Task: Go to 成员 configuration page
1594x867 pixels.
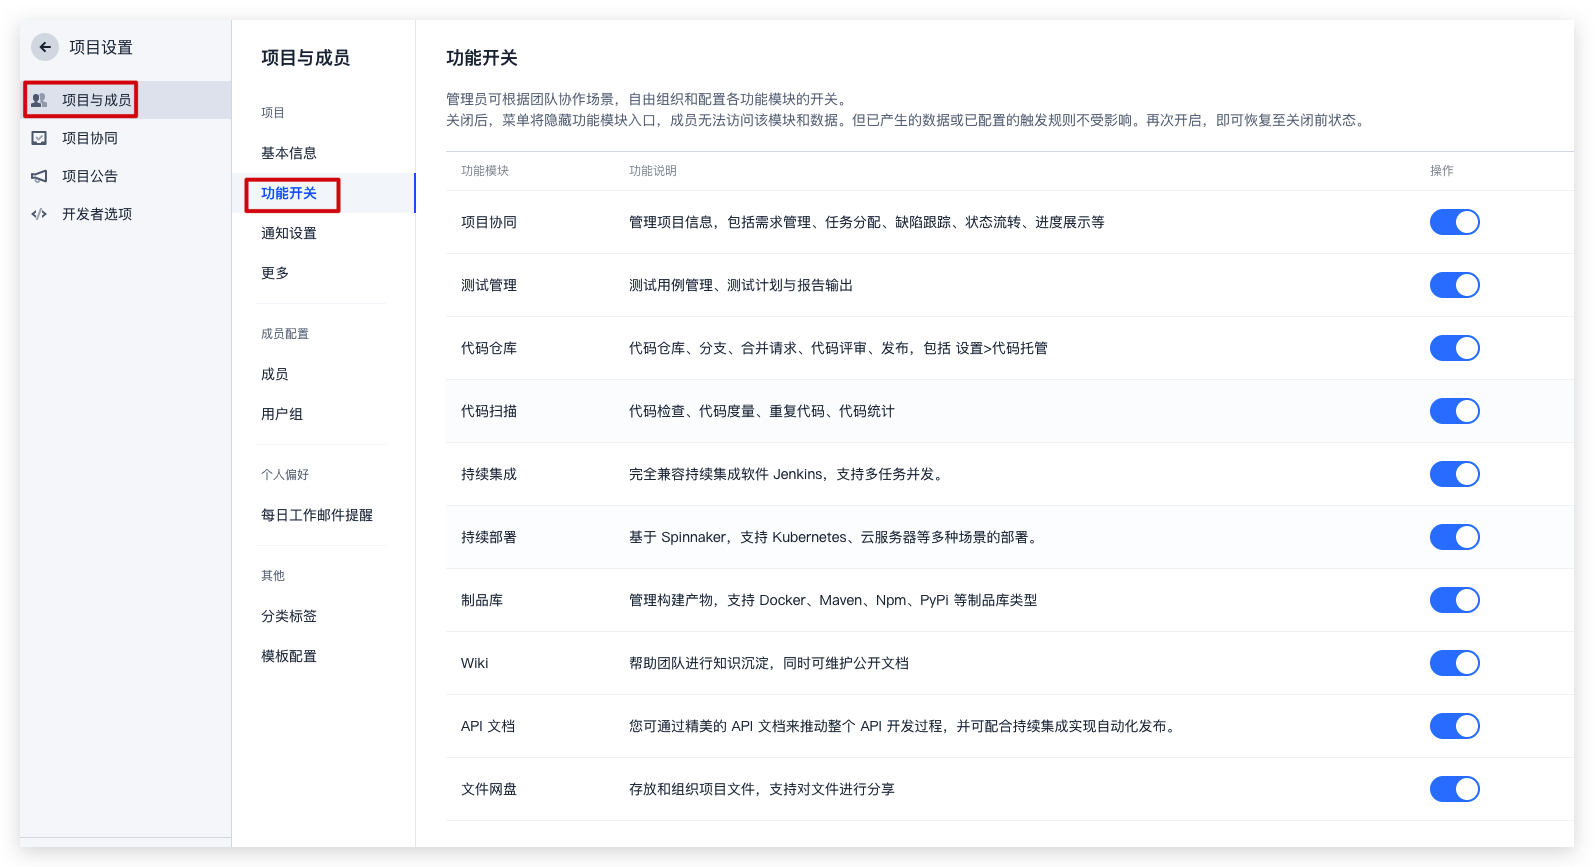Action: coord(275,374)
